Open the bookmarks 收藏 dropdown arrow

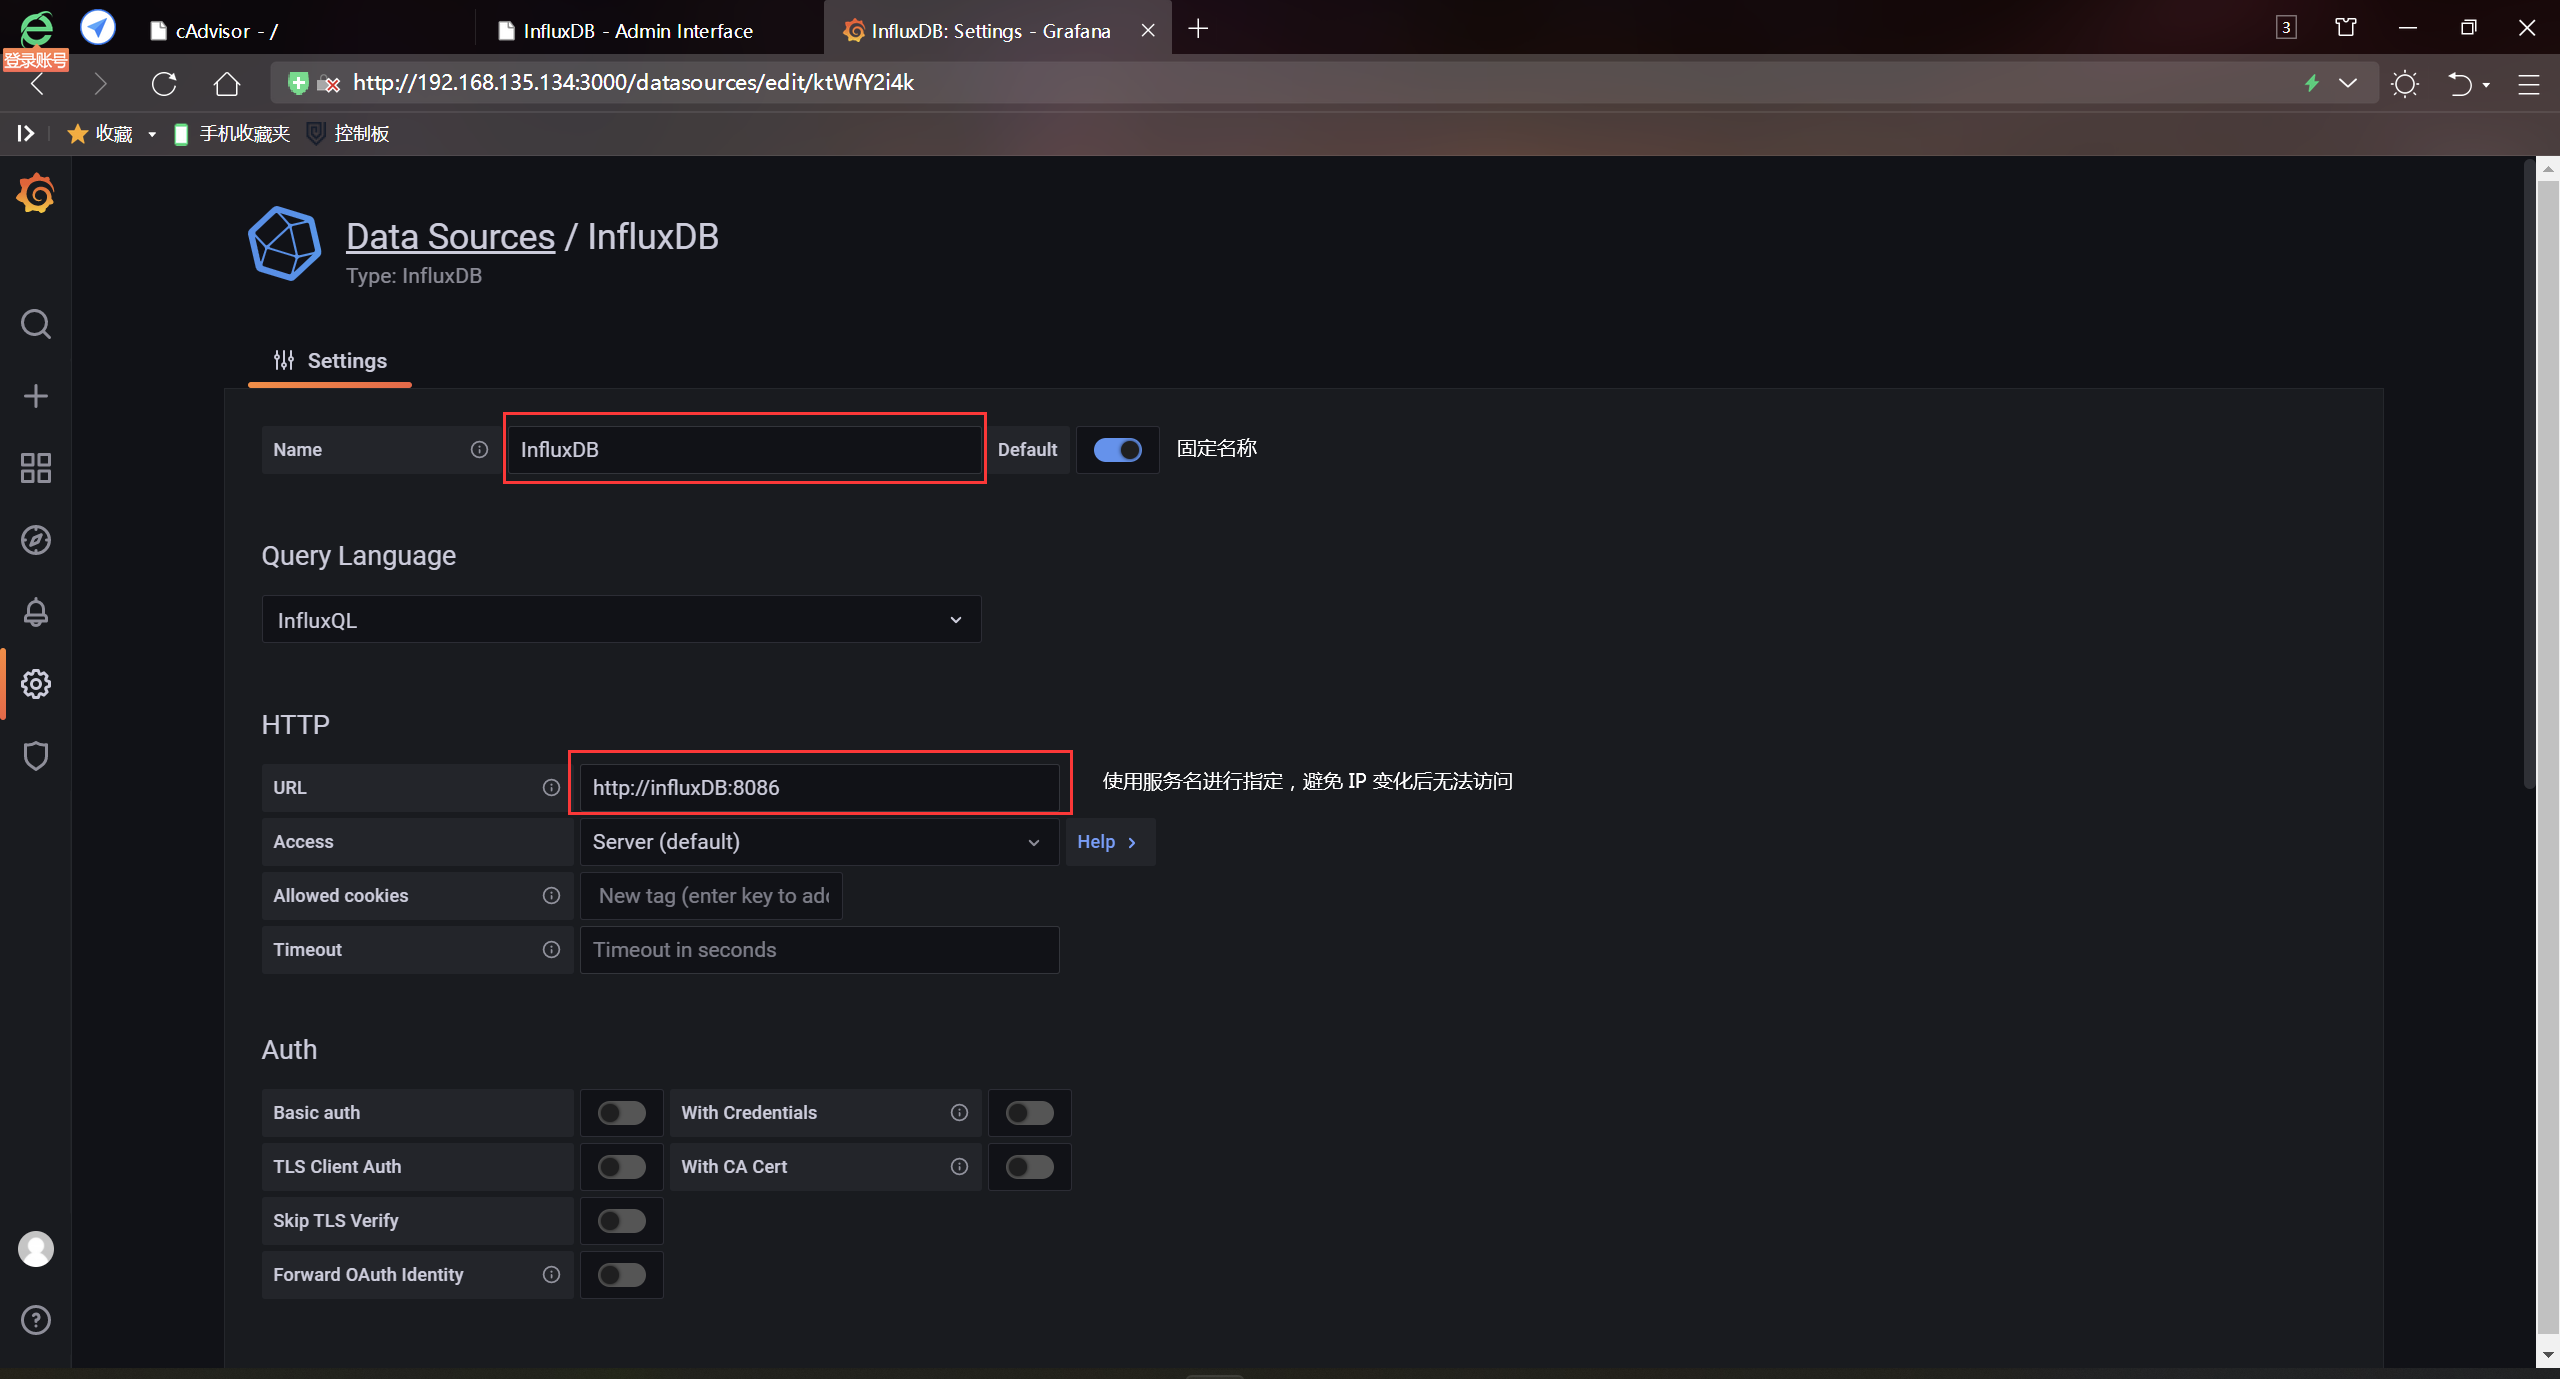[152, 134]
